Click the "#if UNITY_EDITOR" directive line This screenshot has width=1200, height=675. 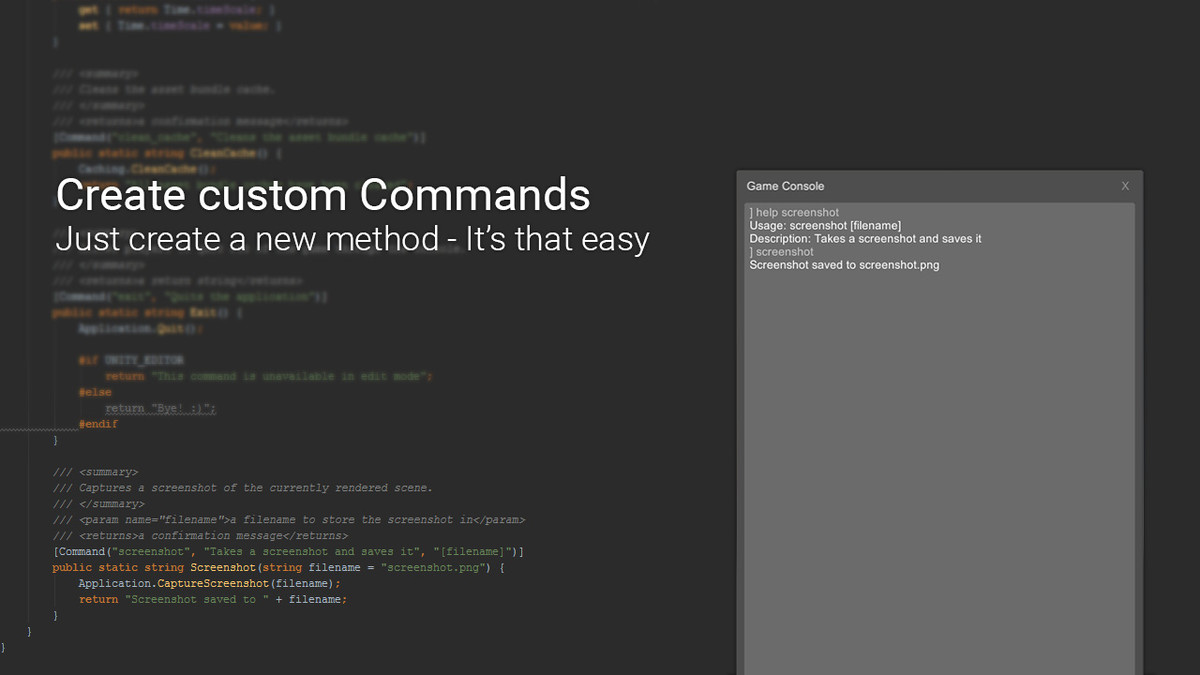[x=131, y=360]
